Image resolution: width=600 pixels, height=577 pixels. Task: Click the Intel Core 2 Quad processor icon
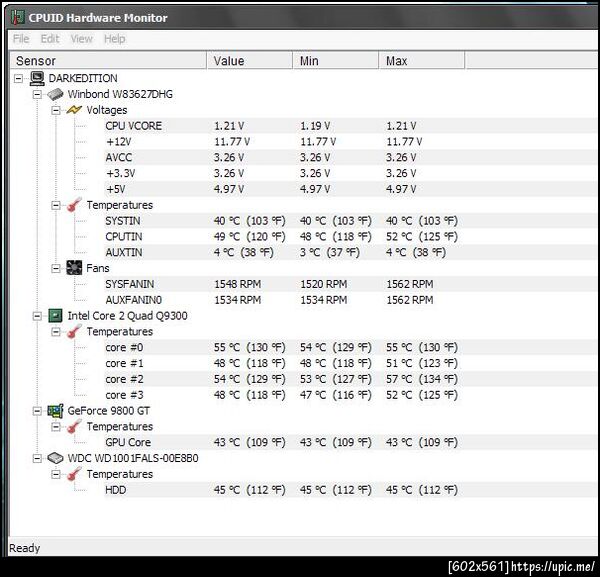point(55,316)
